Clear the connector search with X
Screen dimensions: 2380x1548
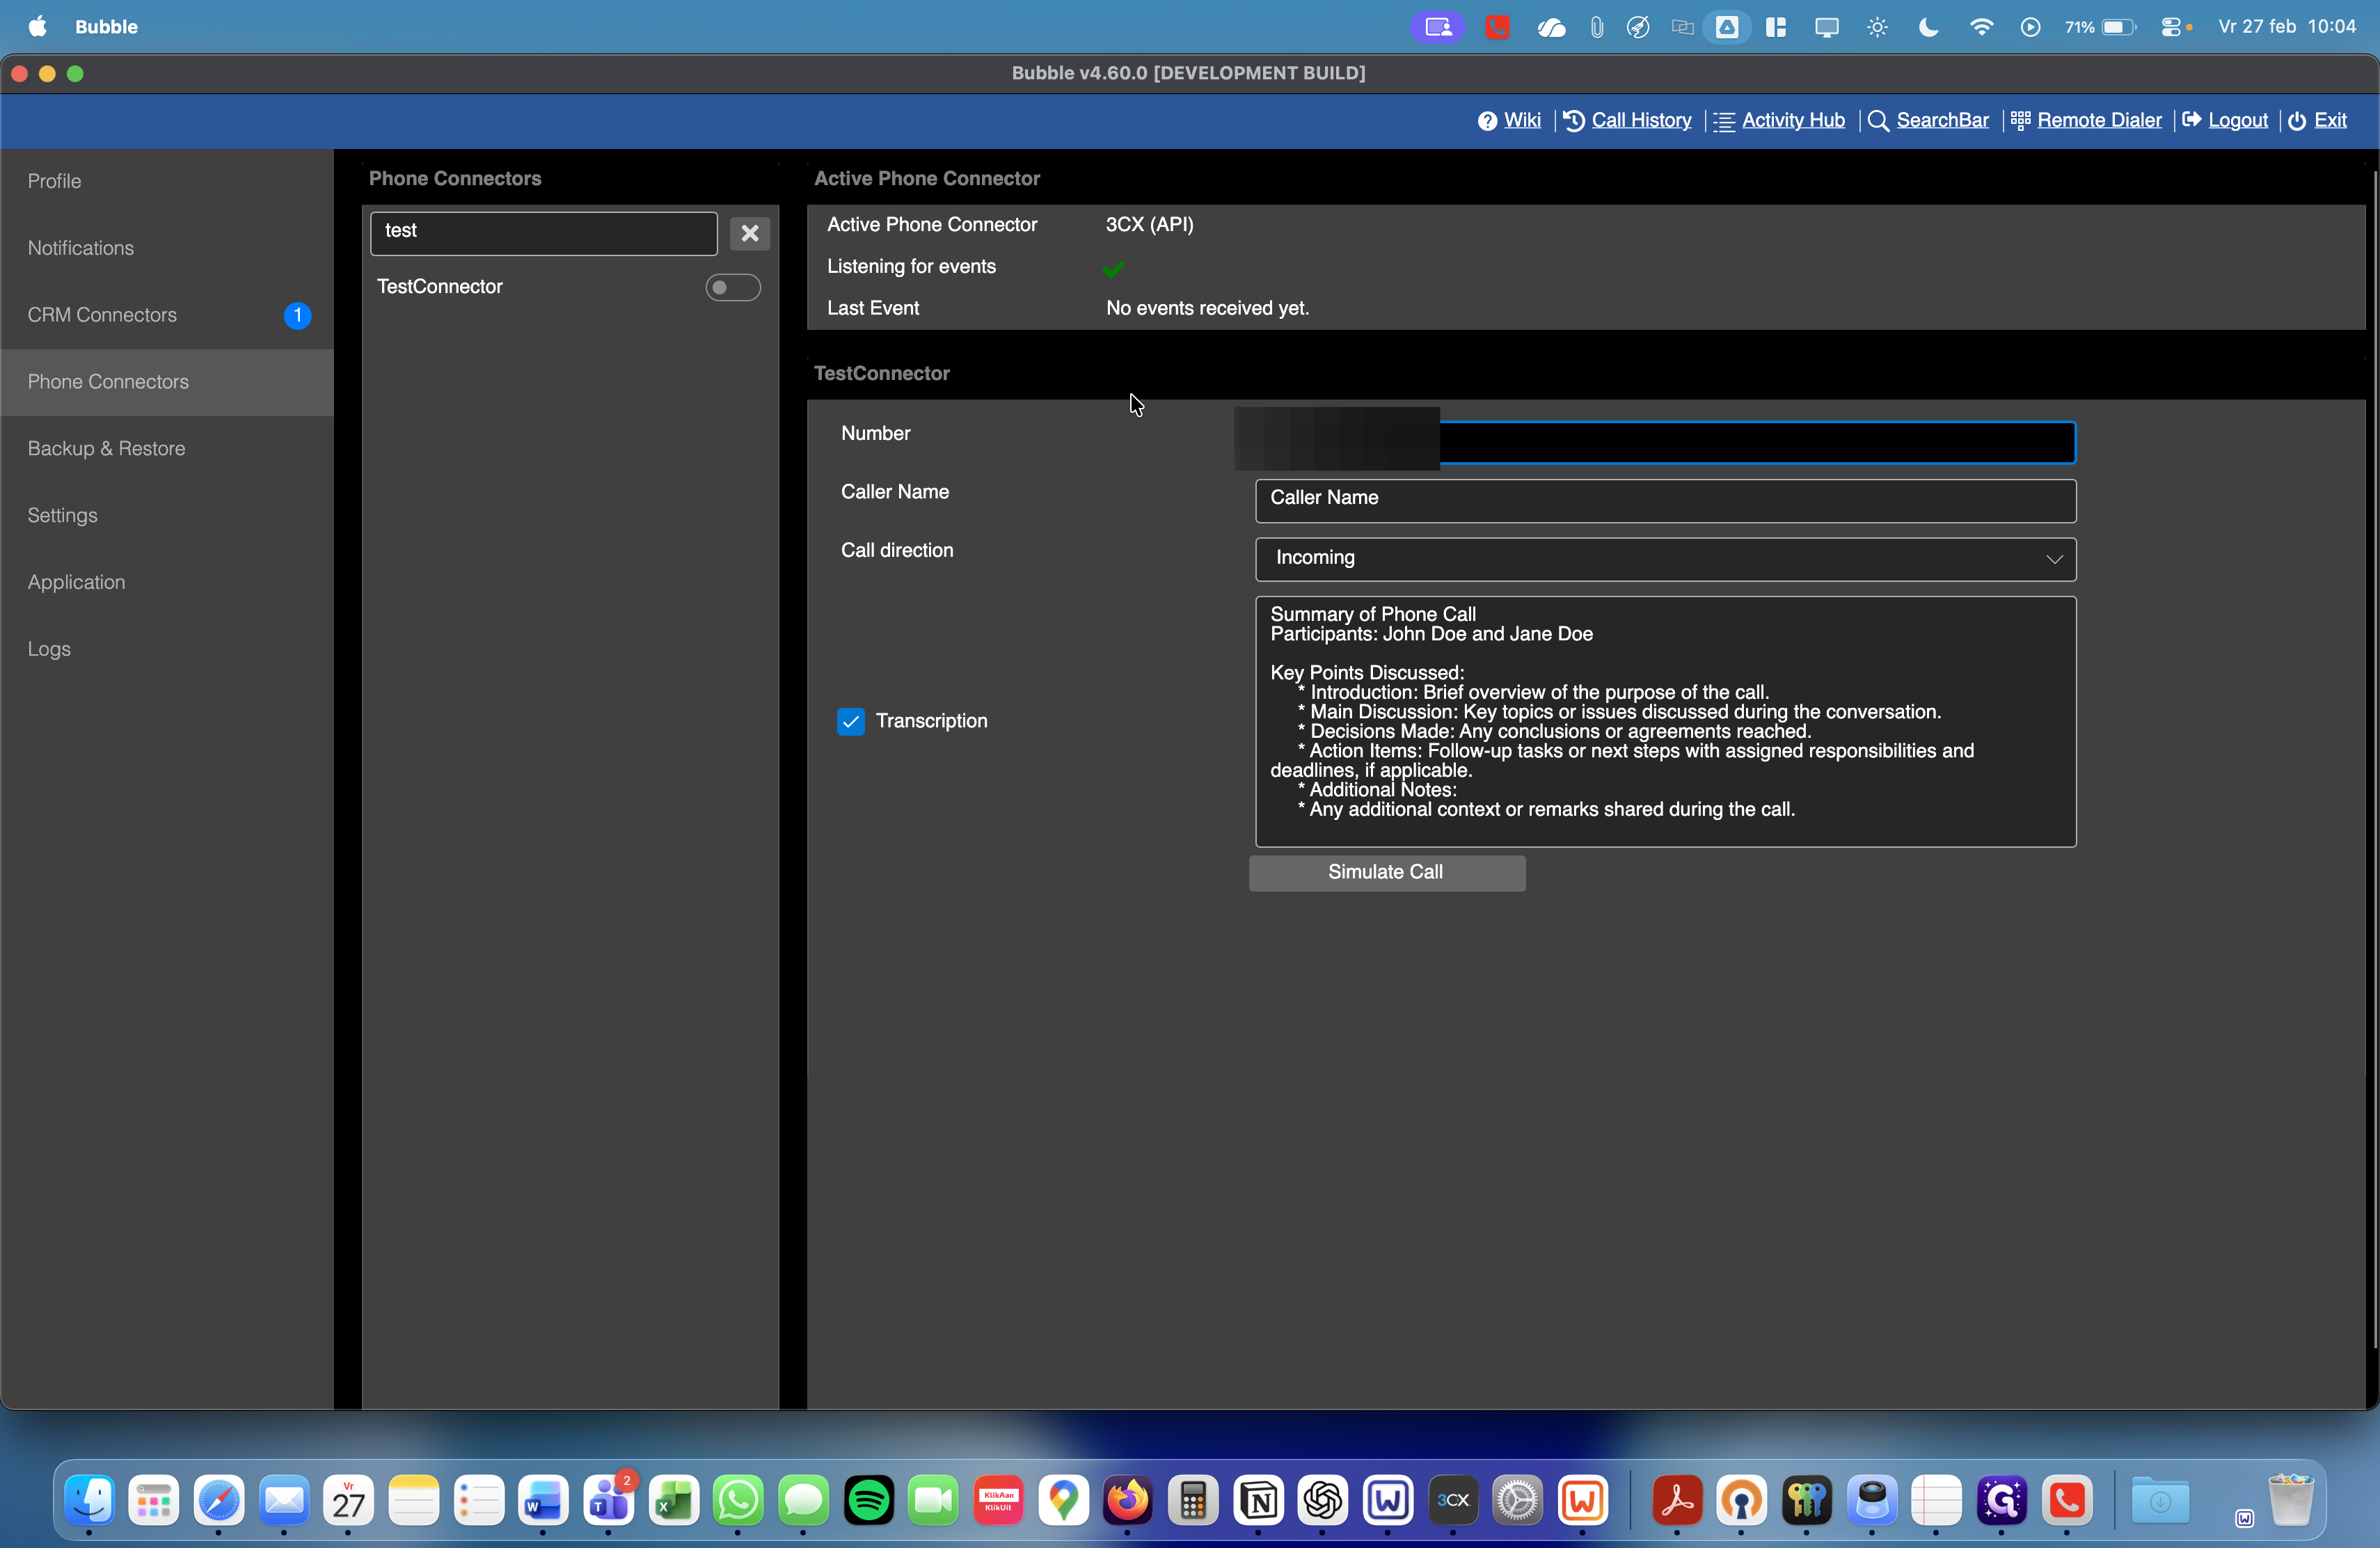pyautogui.click(x=749, y=233)
